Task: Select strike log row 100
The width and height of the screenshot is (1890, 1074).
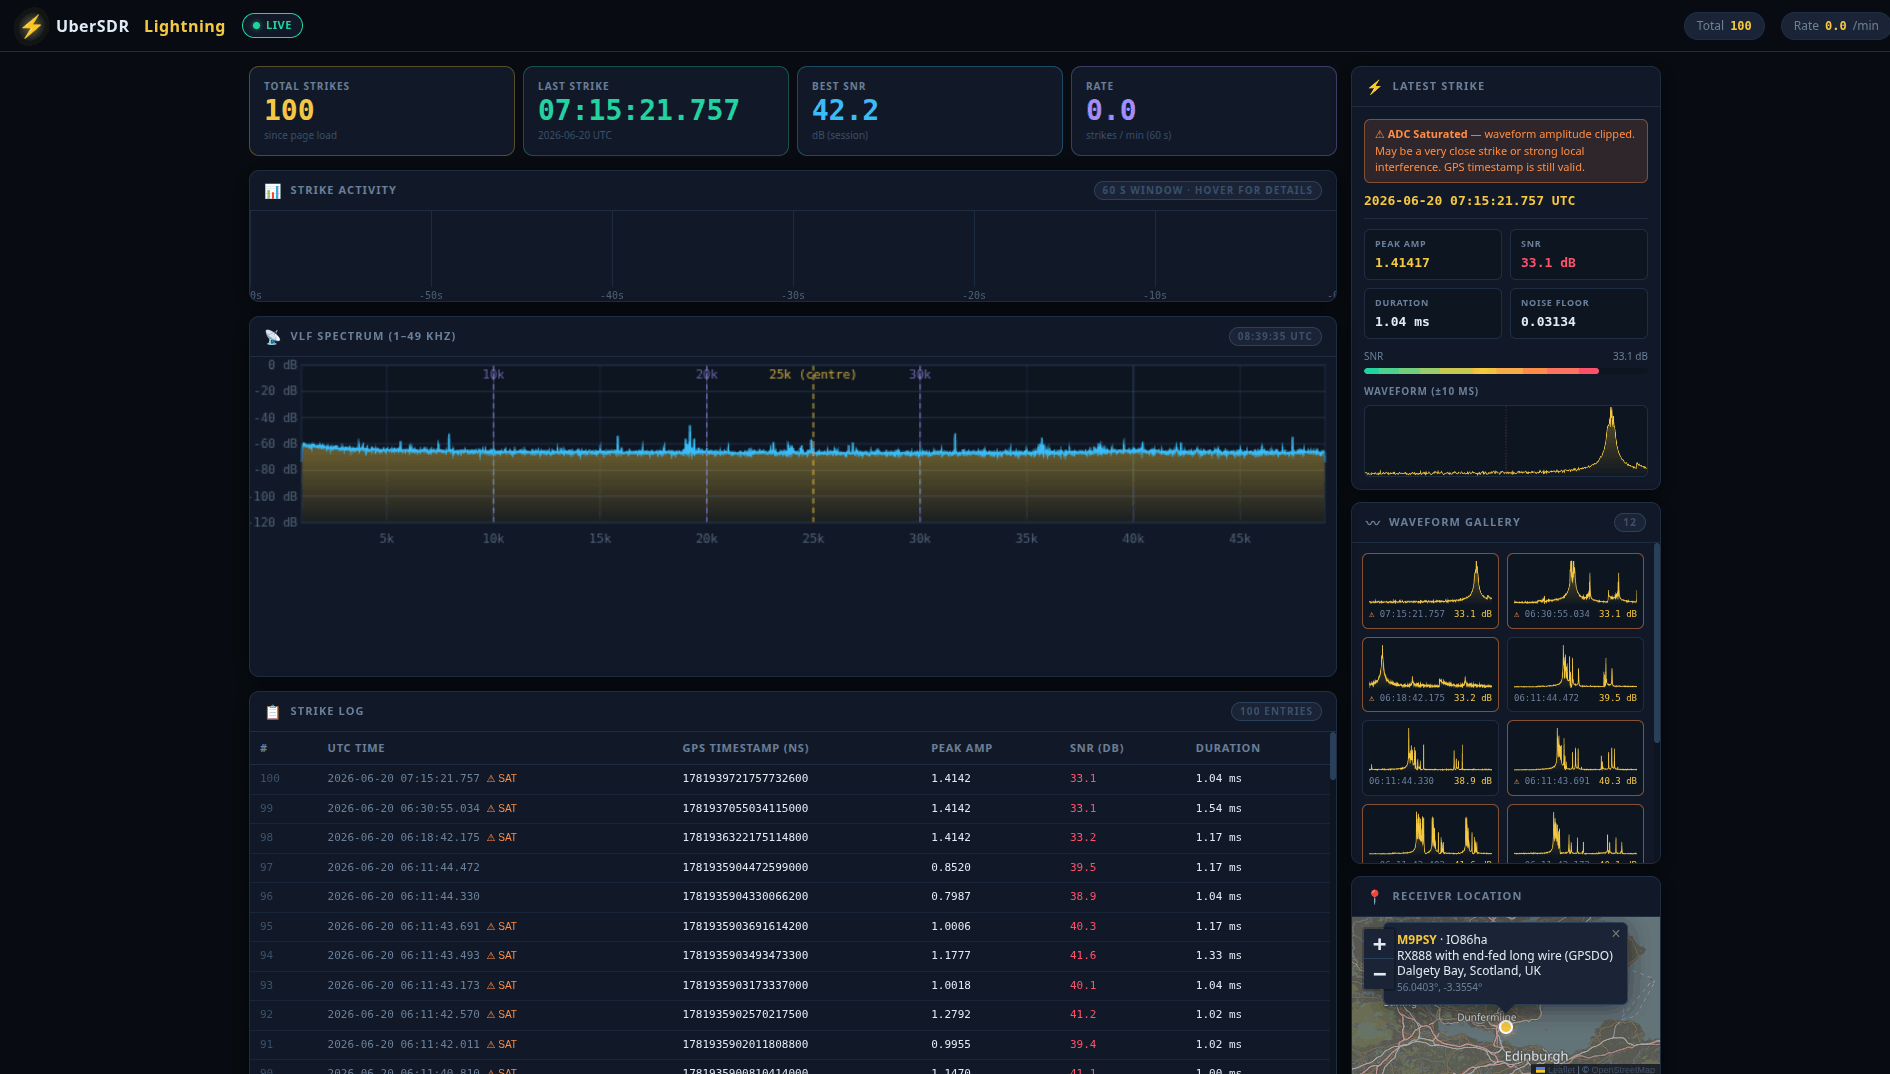Action: (790, 779)
